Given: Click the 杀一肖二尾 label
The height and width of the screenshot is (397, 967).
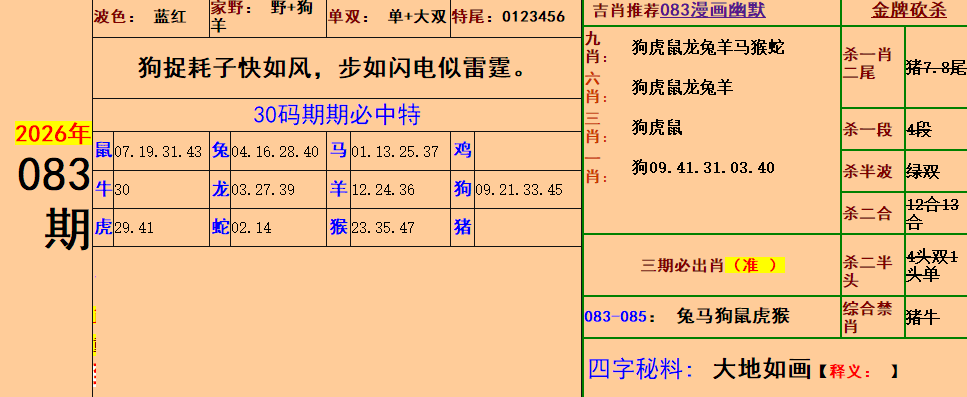Looking at the screenshot, I should (x=867, y=63).
